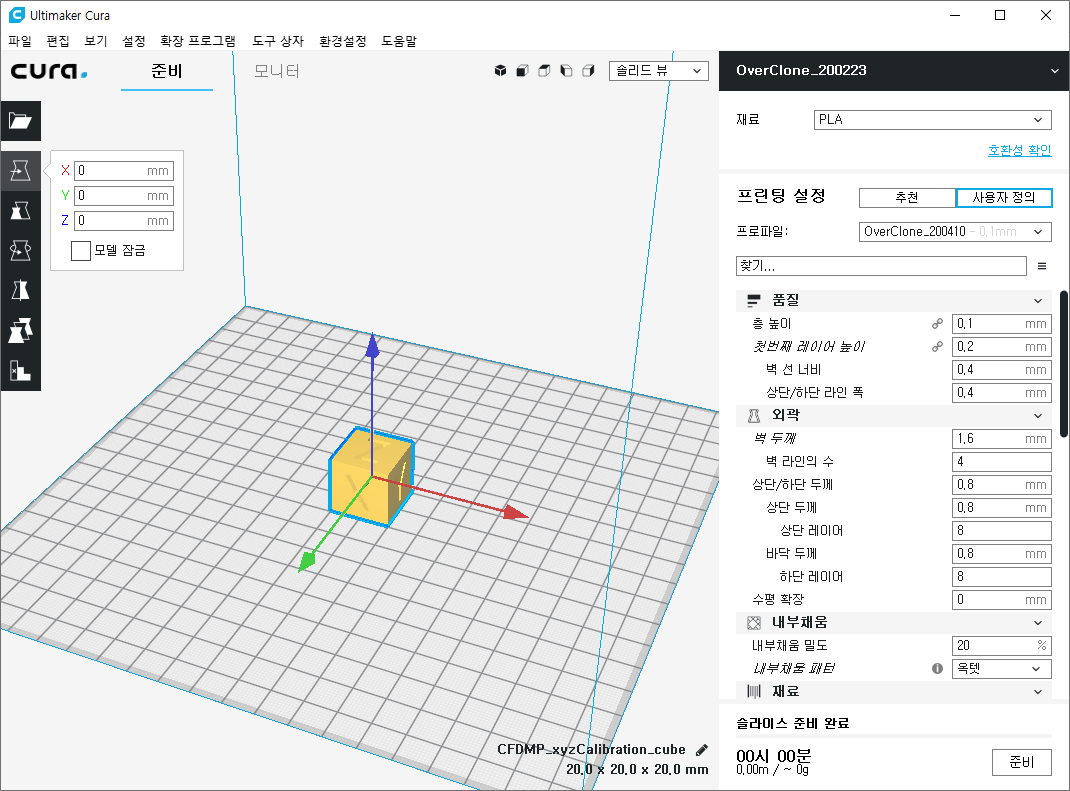Select the Support Blocker tool icon
Viewport: 1070px width, 791px height.
[20, 371]
